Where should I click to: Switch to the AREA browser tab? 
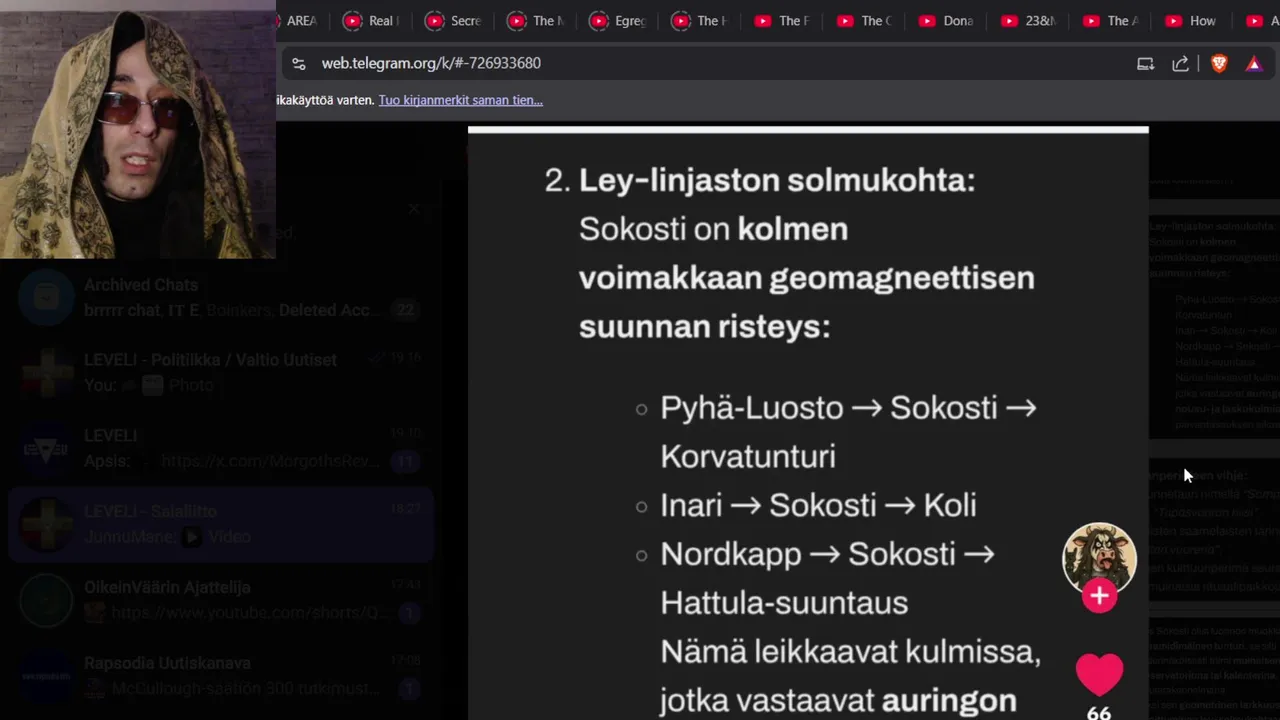point(300,20)
